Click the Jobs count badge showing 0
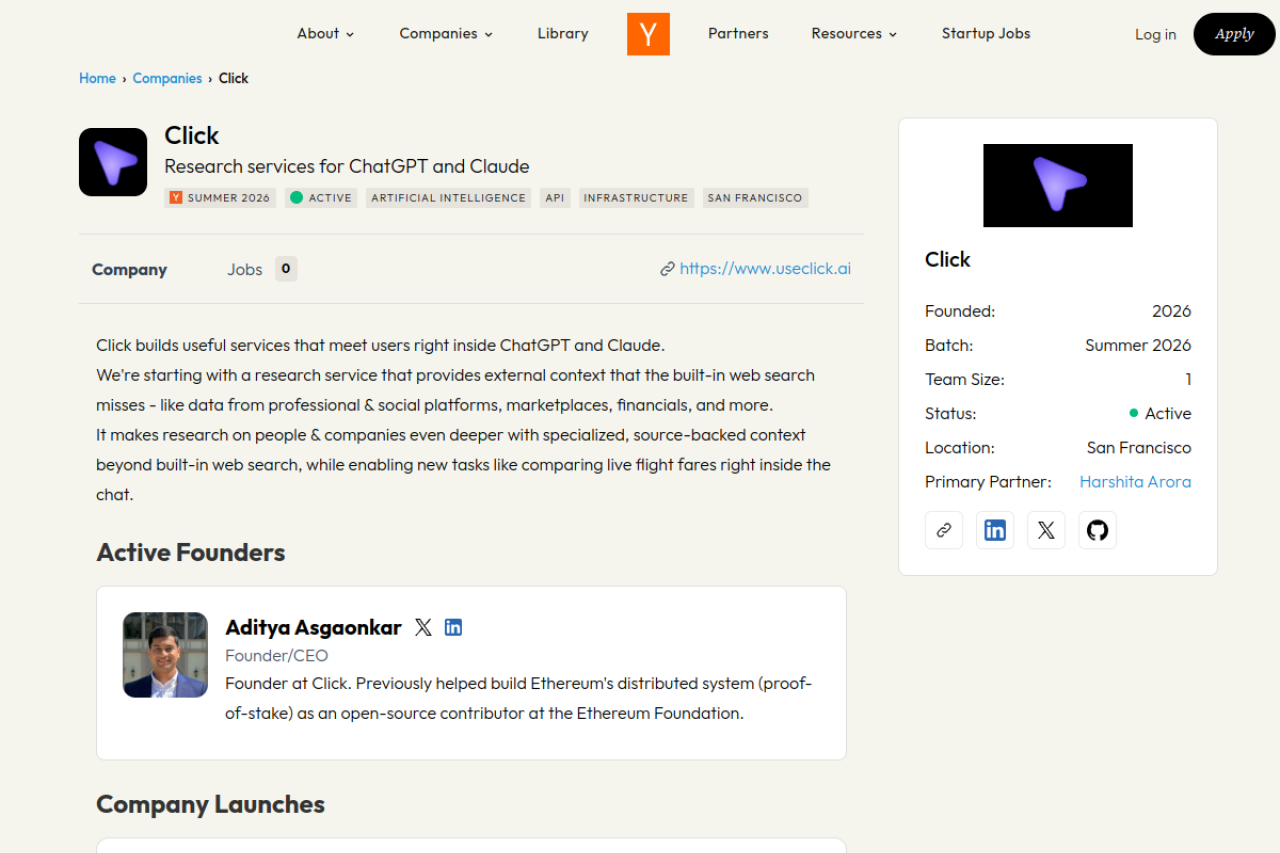This screenshot has width=1280, height=853. [286, 269]
